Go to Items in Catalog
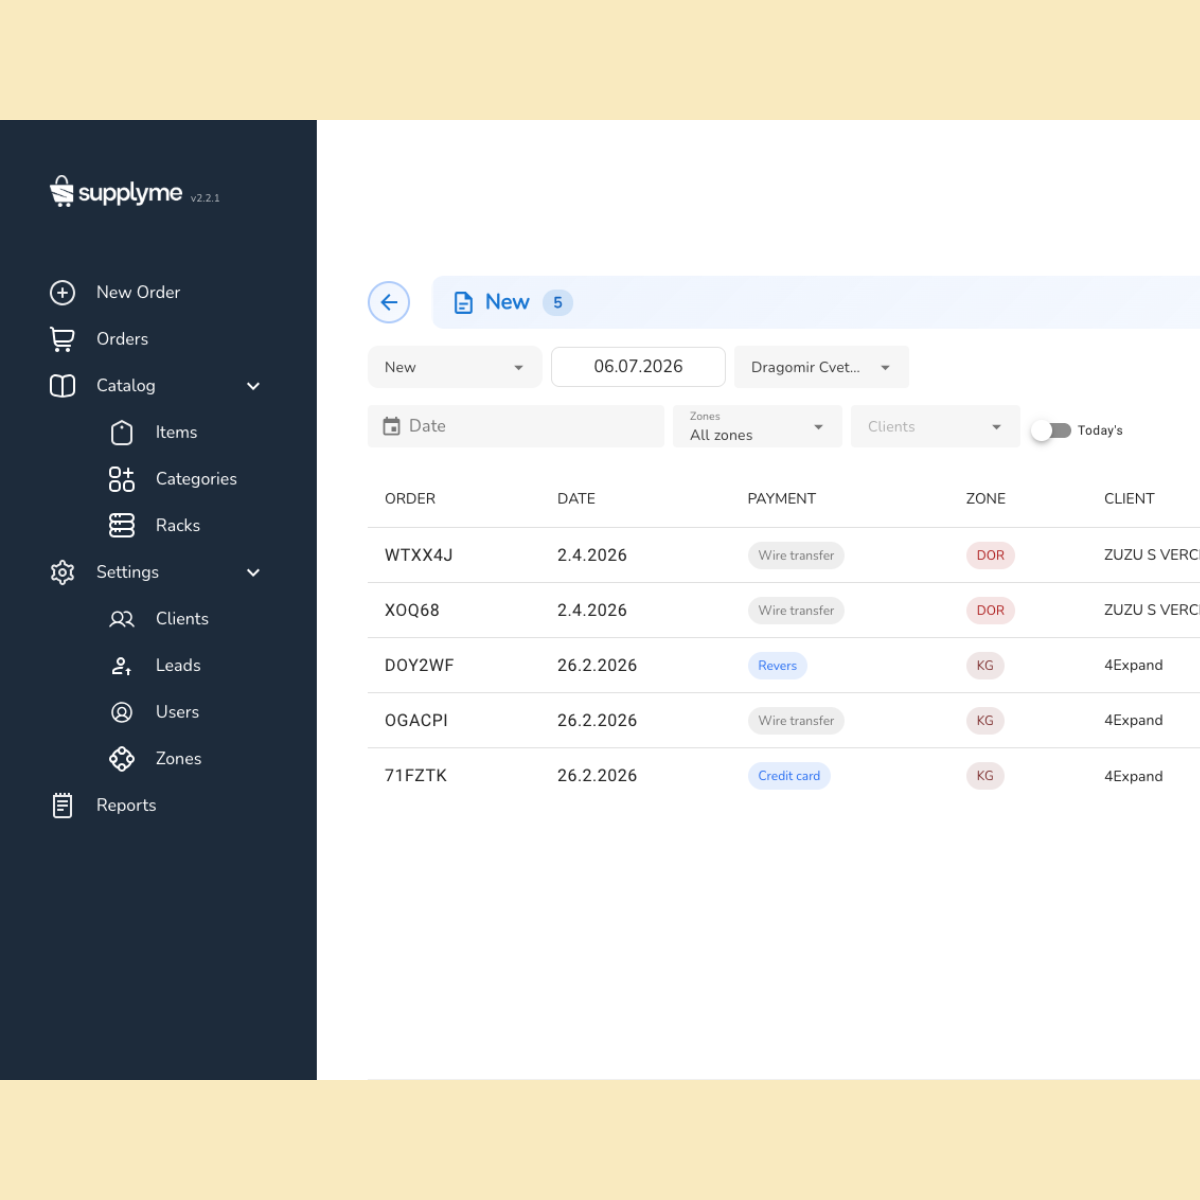 (176, 432)
